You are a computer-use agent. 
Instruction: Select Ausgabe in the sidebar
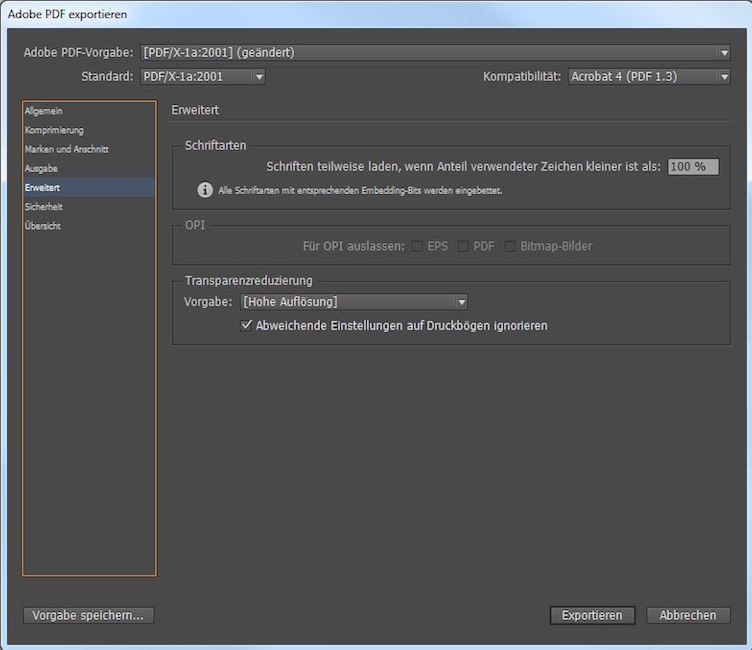[88, 168]
